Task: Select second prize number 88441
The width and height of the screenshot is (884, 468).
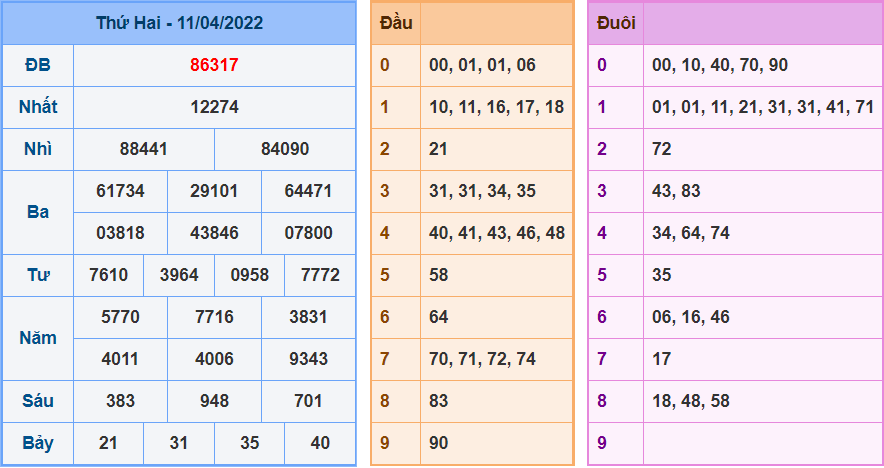Action: tap(144, 149)
